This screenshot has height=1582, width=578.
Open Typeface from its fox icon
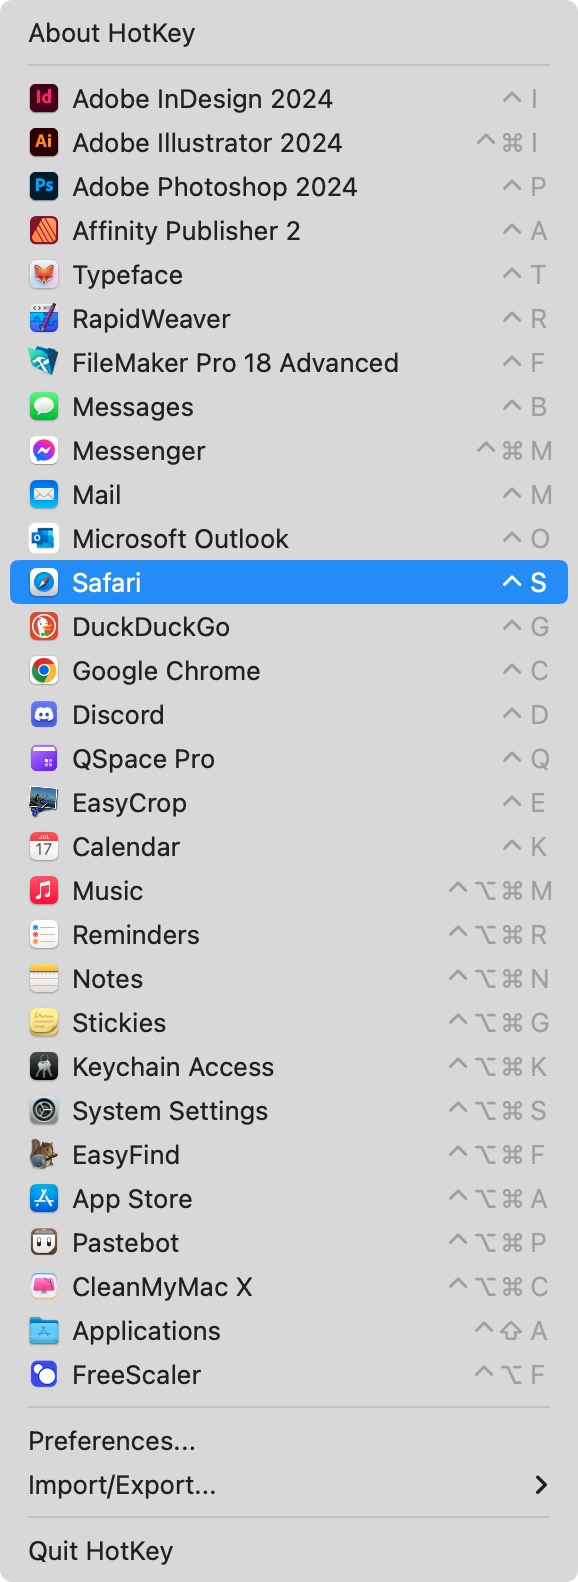[44, 275]
